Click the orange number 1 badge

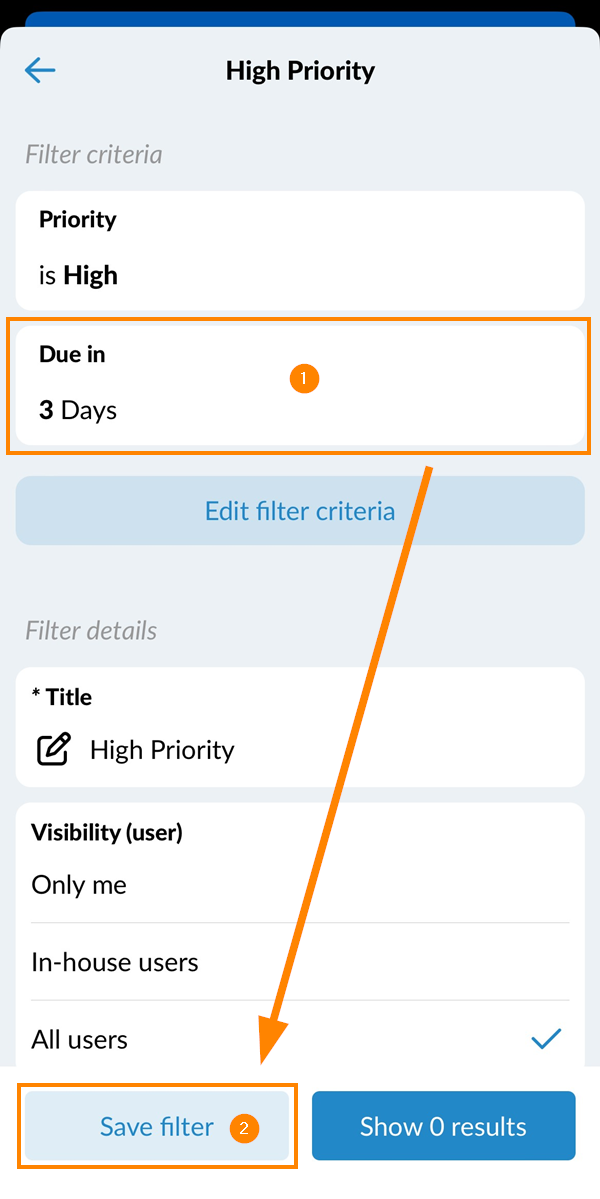[303, 379]
